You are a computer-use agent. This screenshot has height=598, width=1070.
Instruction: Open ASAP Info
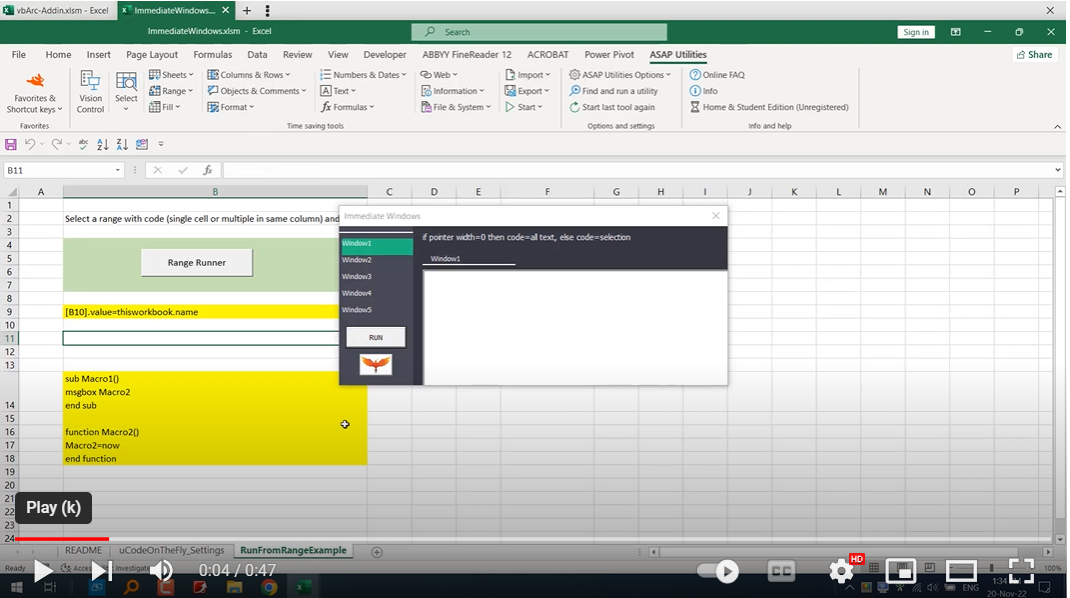704,91
